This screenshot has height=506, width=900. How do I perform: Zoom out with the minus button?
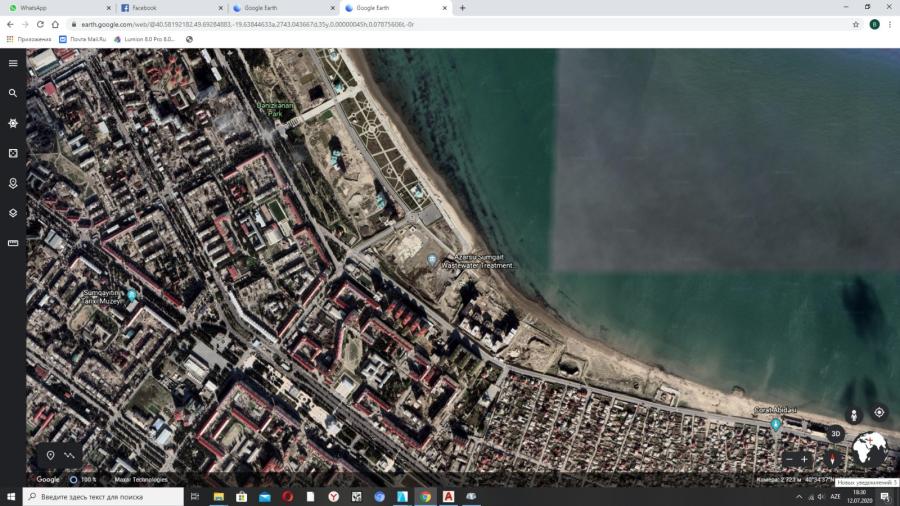point(789,459)
